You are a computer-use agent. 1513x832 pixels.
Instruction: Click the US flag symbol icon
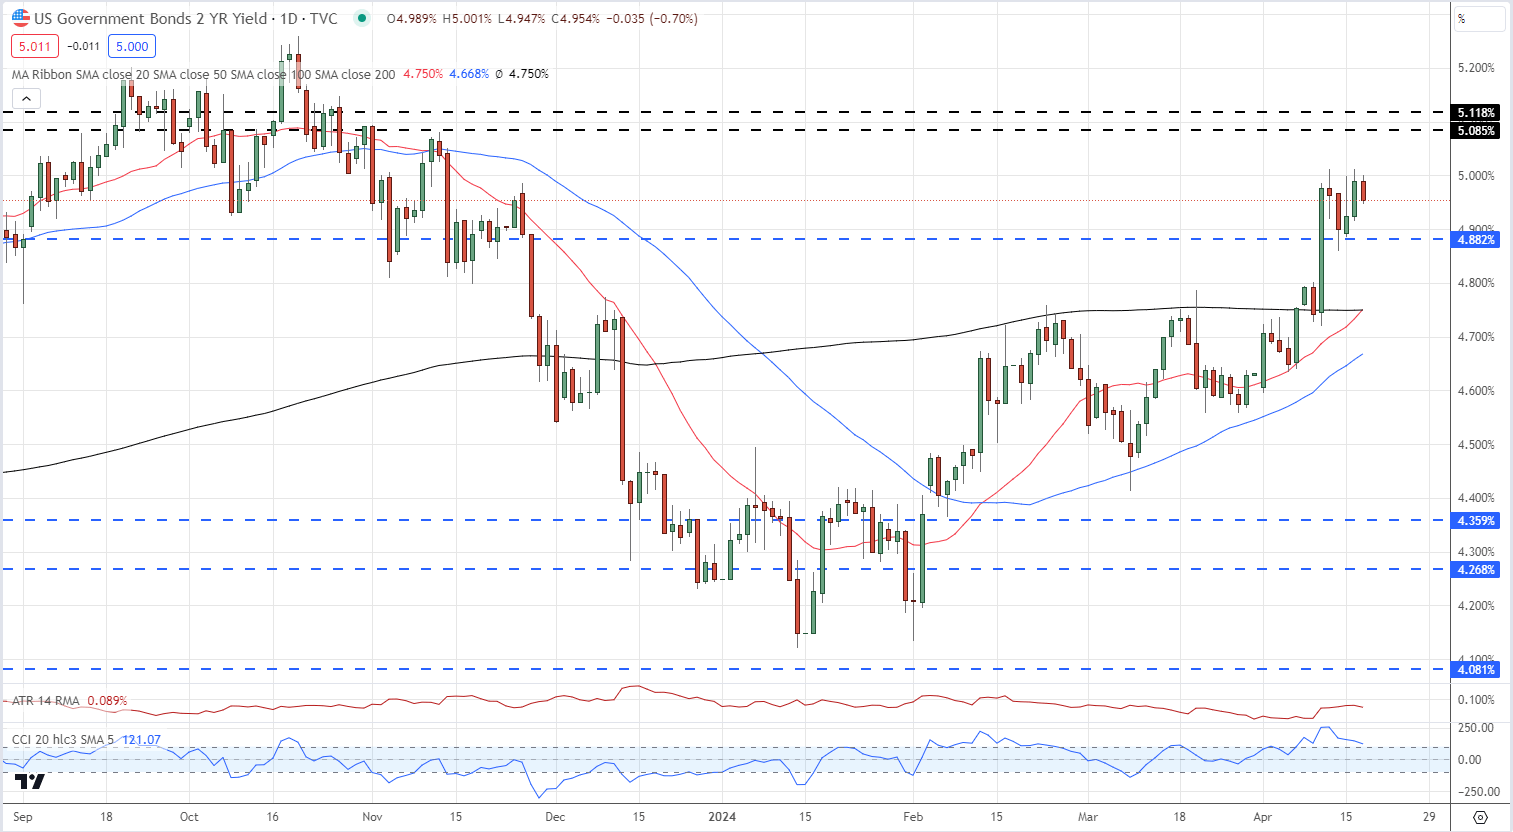pyautogui.click(x=20, y=18)
